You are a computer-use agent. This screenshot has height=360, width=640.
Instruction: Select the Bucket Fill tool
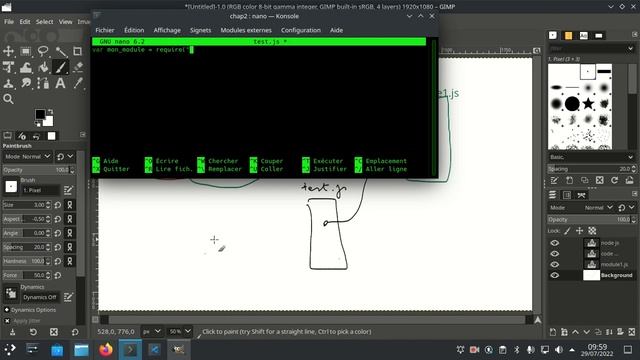[43, 67]
